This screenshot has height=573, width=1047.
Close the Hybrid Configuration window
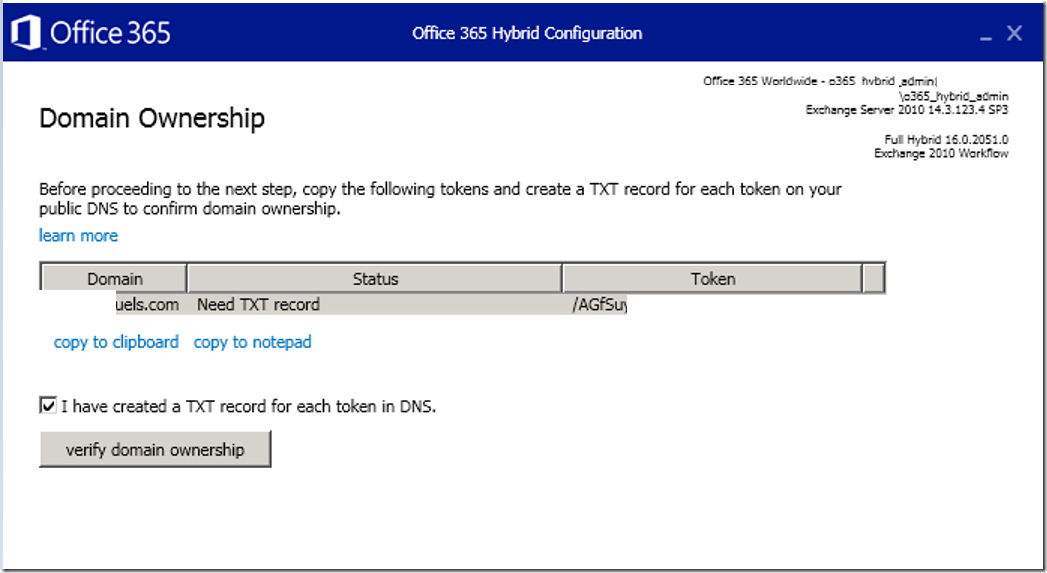(x=1014, y=33)
